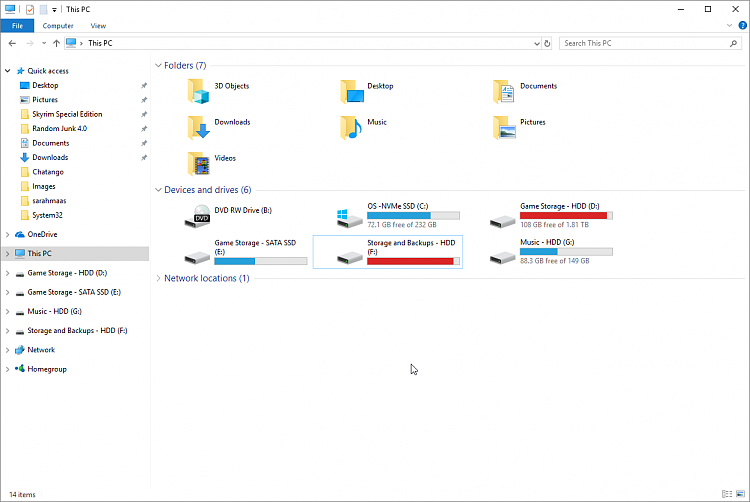Expand the OneDrive tree node
This screenshot has height=502, width=750.
coord(8,234)
